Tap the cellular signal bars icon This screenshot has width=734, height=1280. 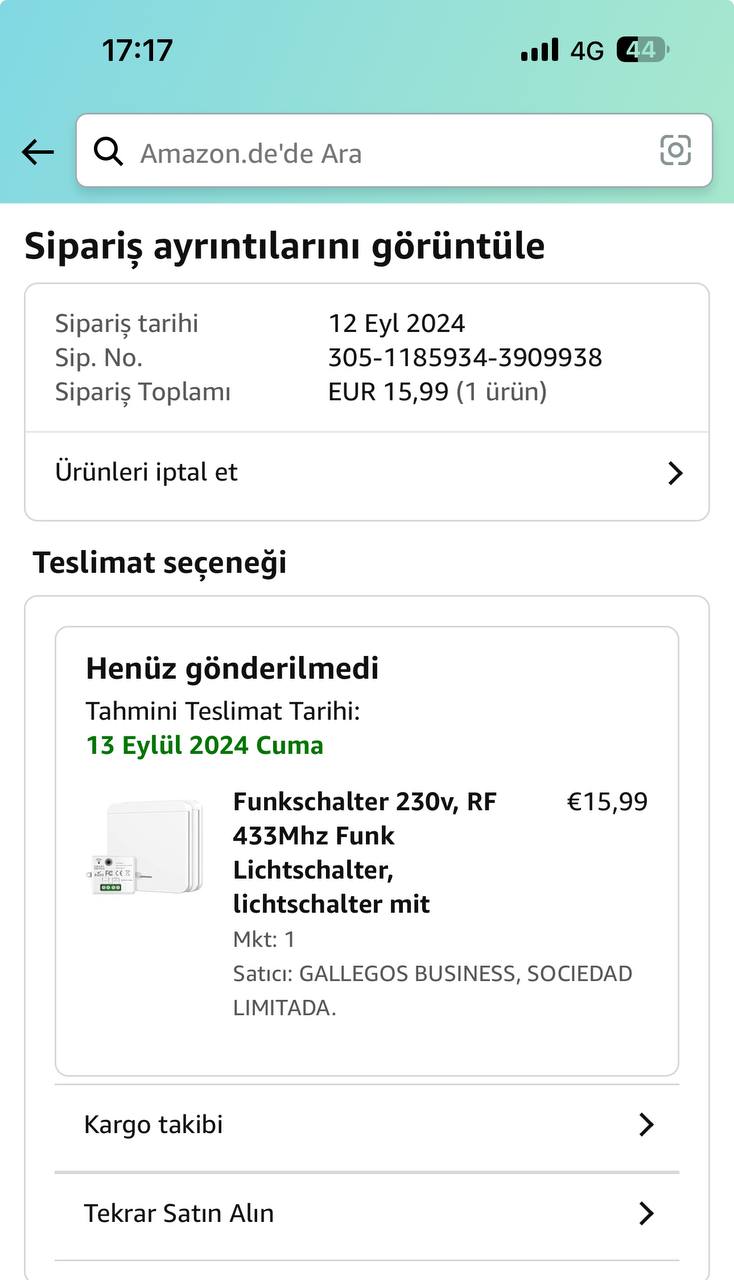540,50
